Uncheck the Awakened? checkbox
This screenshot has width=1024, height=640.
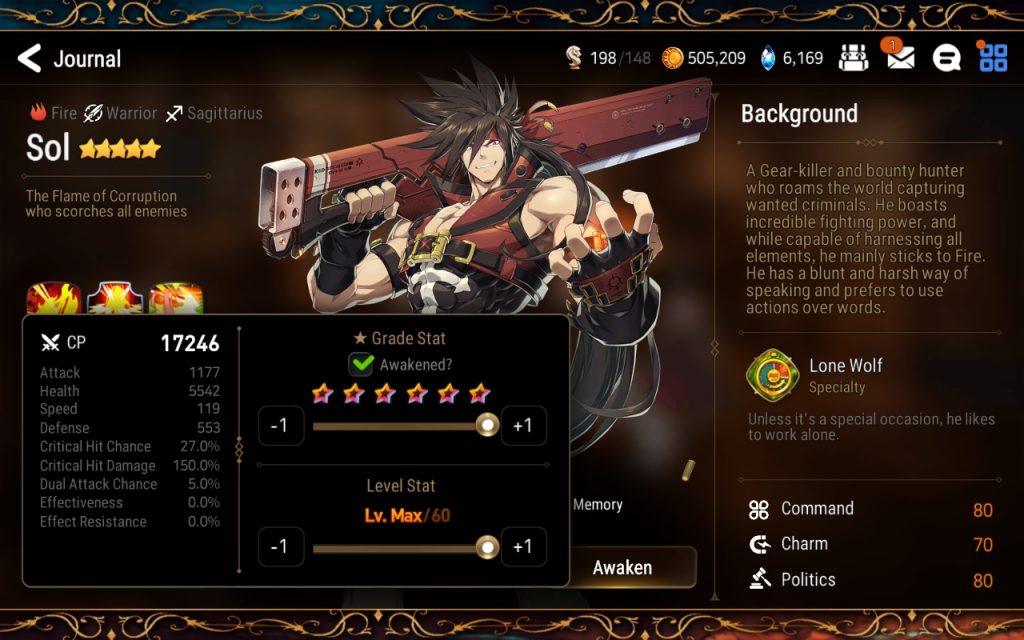pos(360,364)
